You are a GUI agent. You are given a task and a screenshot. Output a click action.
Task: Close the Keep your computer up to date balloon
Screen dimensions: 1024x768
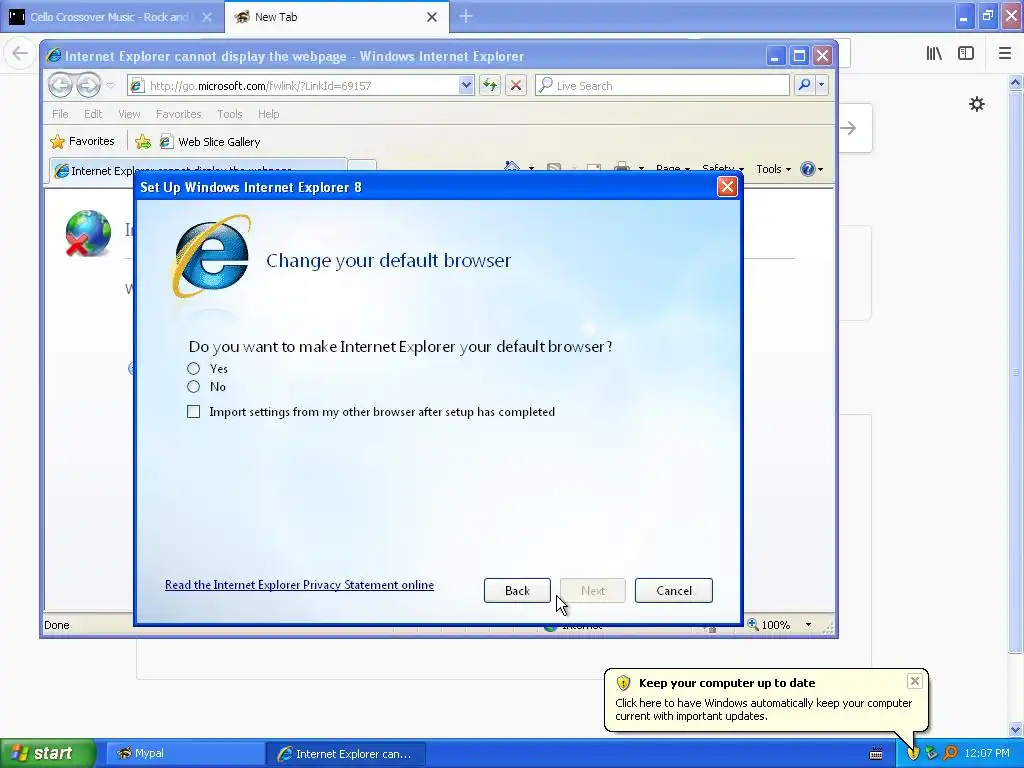(x=914, y=681)
